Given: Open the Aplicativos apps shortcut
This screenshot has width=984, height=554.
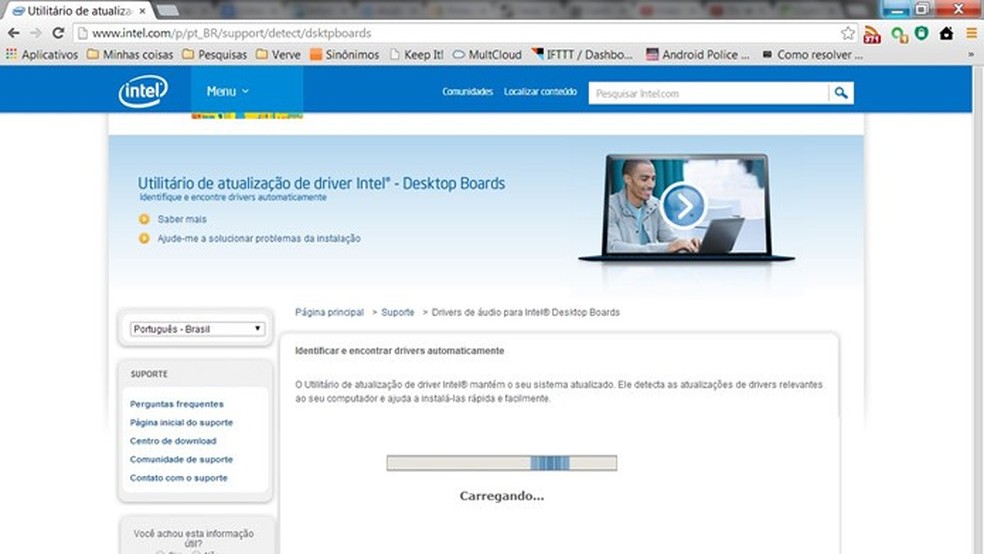Looking at the screenshot, I should tap(42, 55).
